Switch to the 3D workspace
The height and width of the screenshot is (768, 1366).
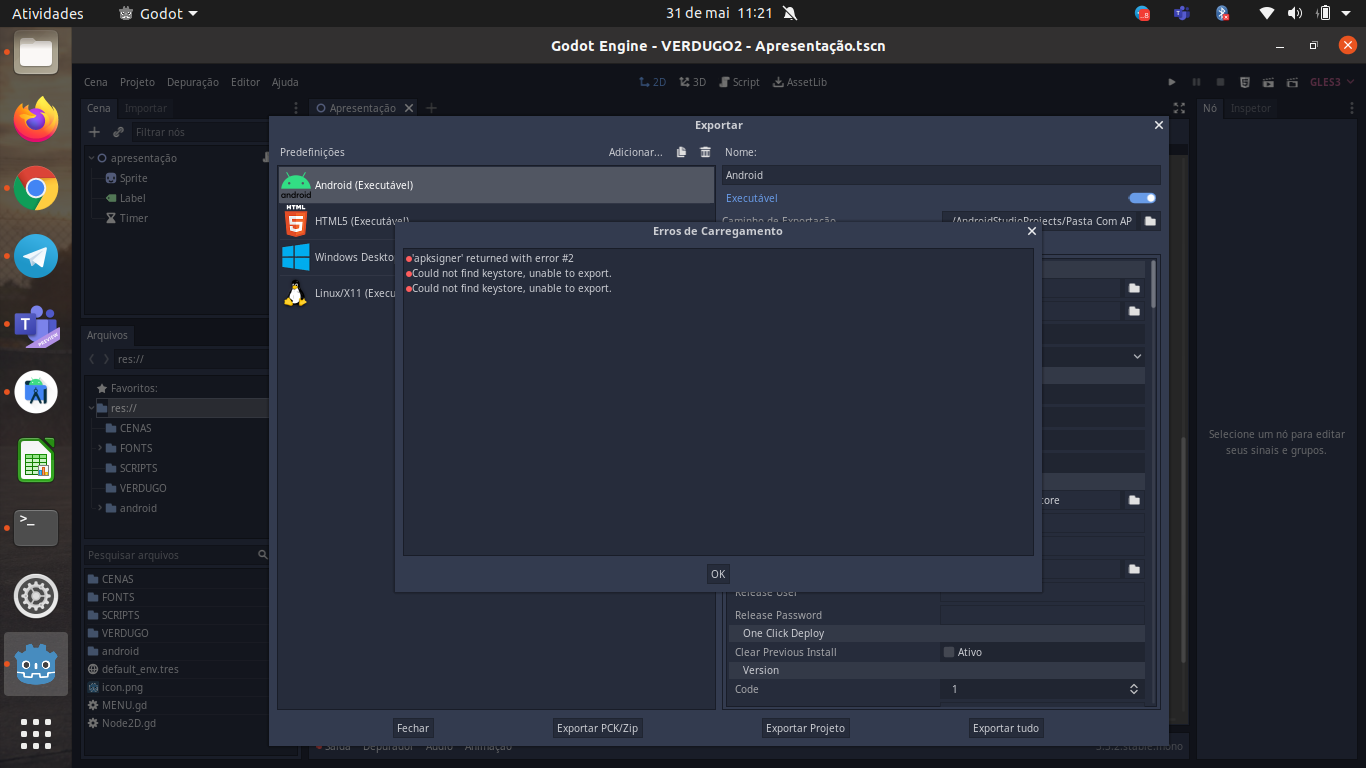pos(692,82)
